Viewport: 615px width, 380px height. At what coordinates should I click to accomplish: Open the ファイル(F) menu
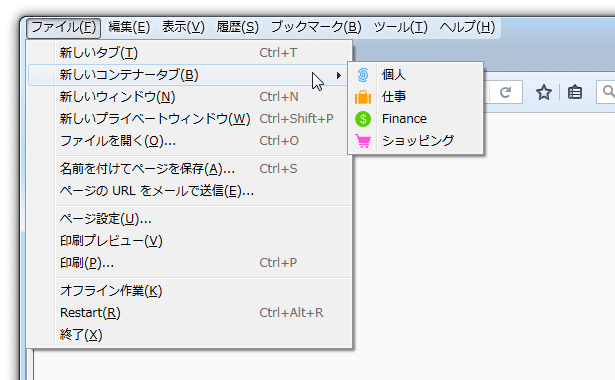(x=64, y=27)
